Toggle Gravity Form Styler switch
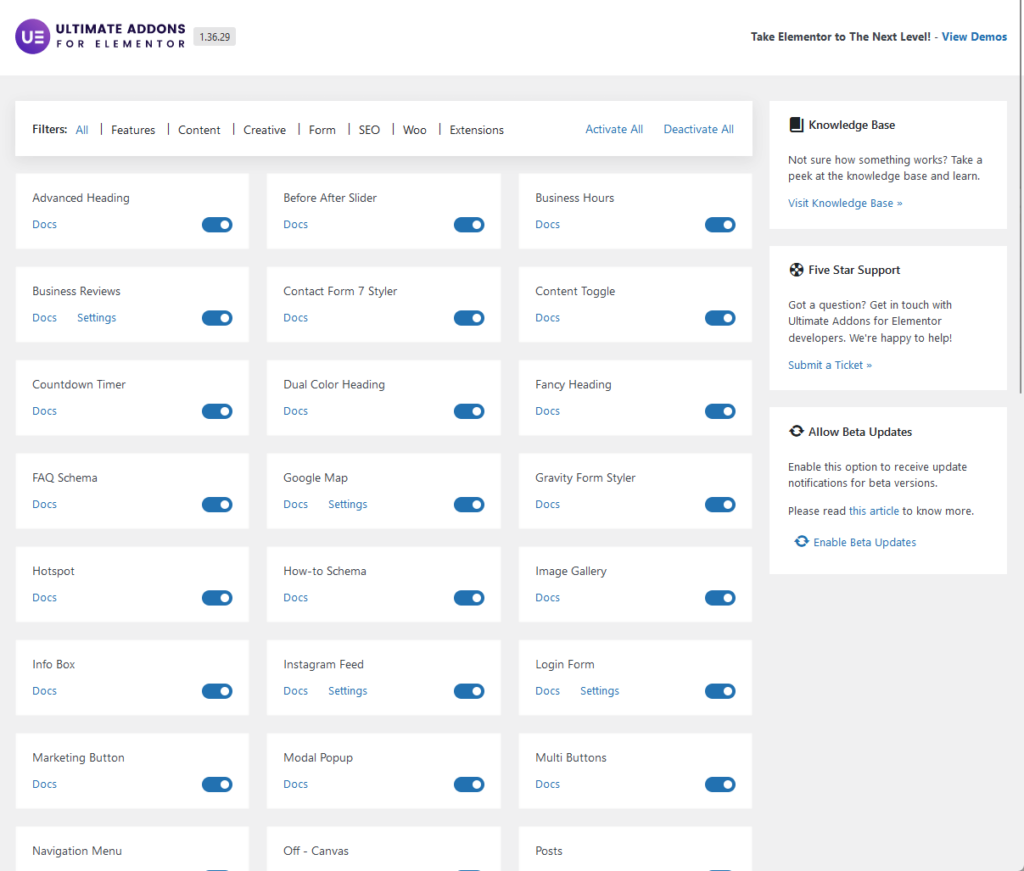1024x871 pixels. click(720, 505)
